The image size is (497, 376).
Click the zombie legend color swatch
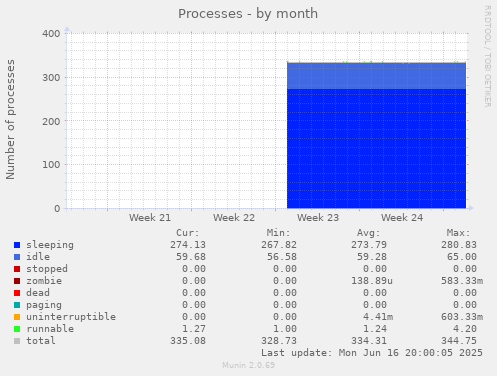point(17,281)
